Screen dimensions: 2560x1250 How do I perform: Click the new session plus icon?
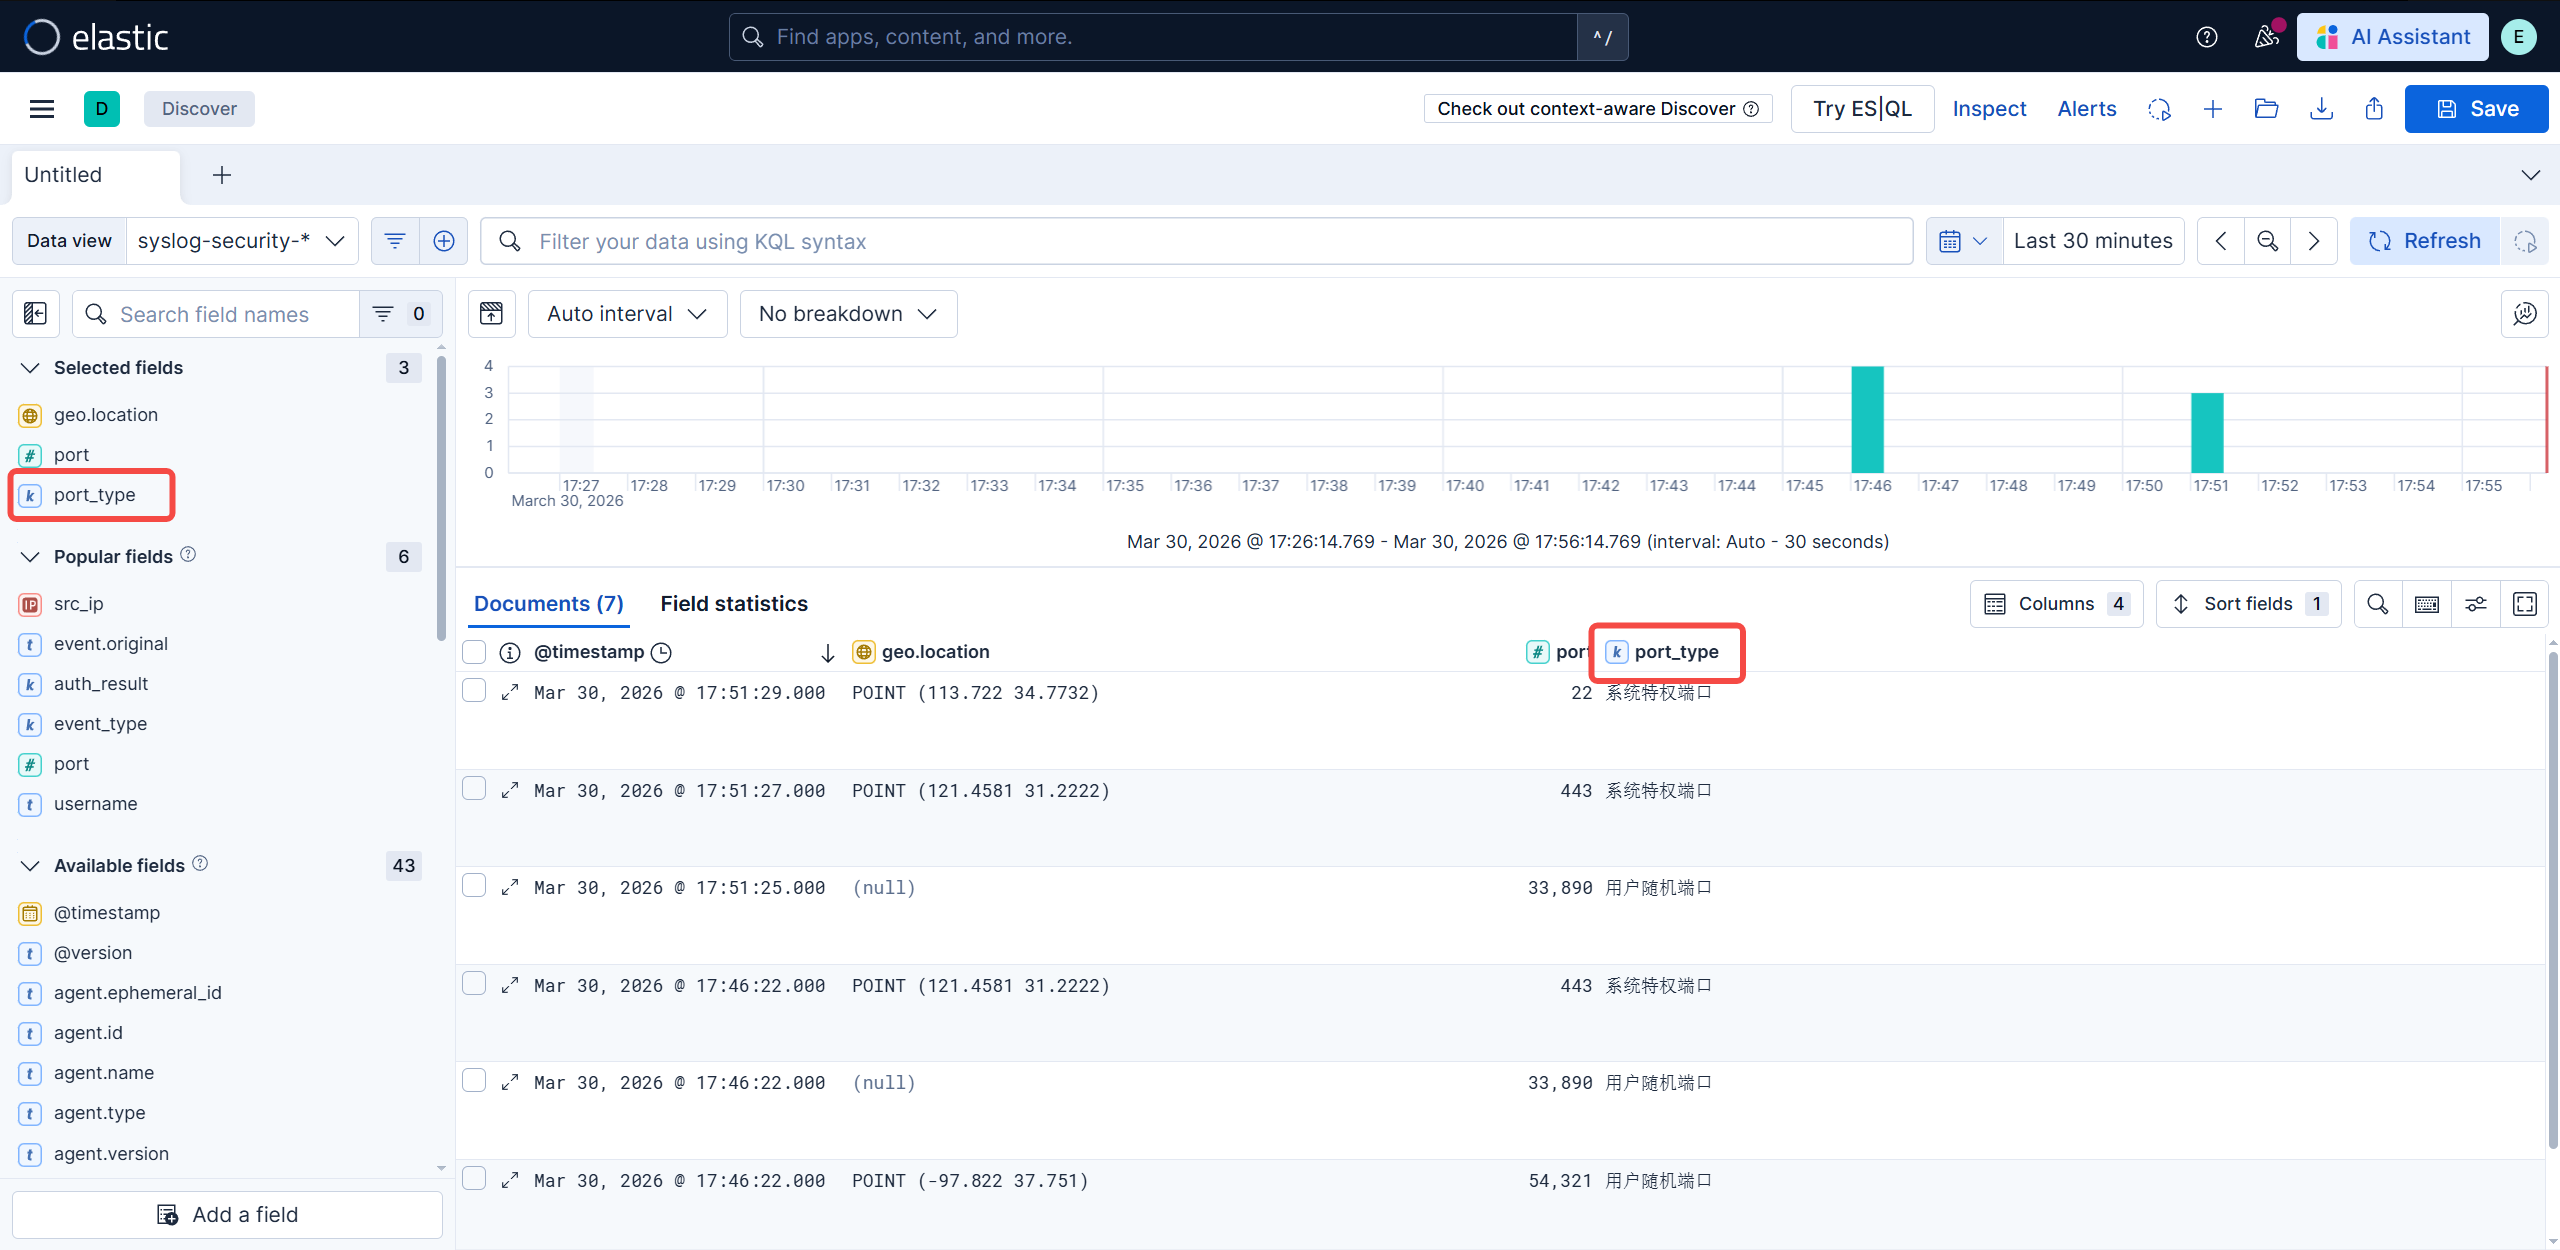tap(2213, 109)
